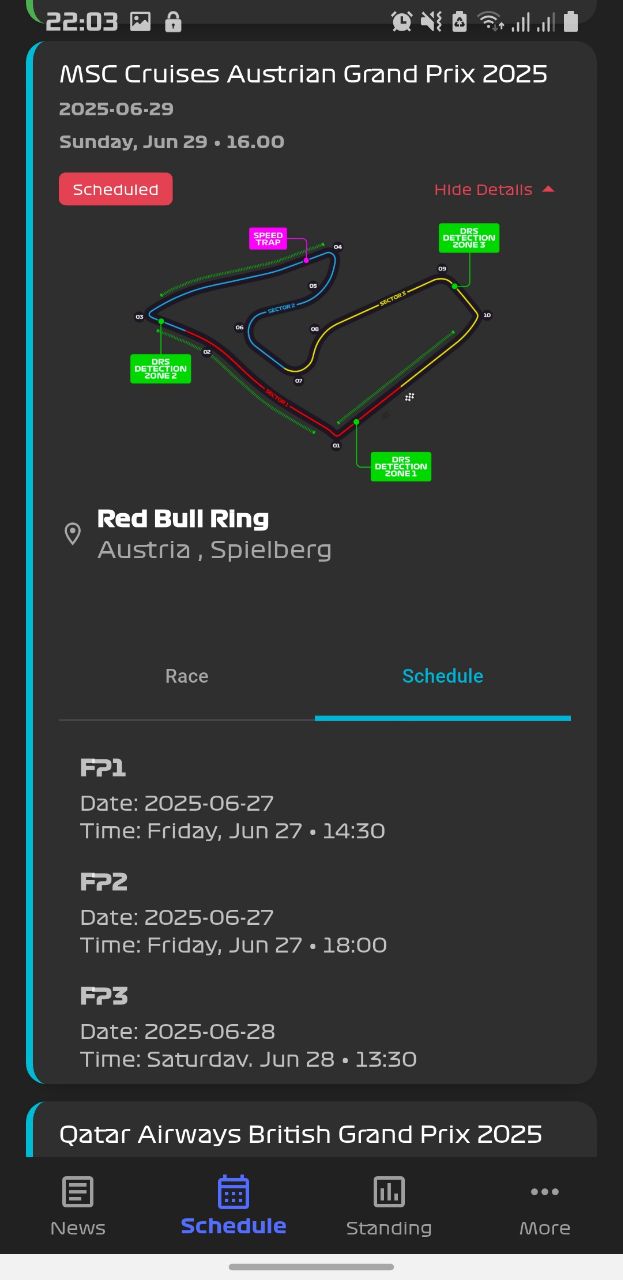Open the Standing chart icon
The image size is (623, 1280).
(389, 1192)
